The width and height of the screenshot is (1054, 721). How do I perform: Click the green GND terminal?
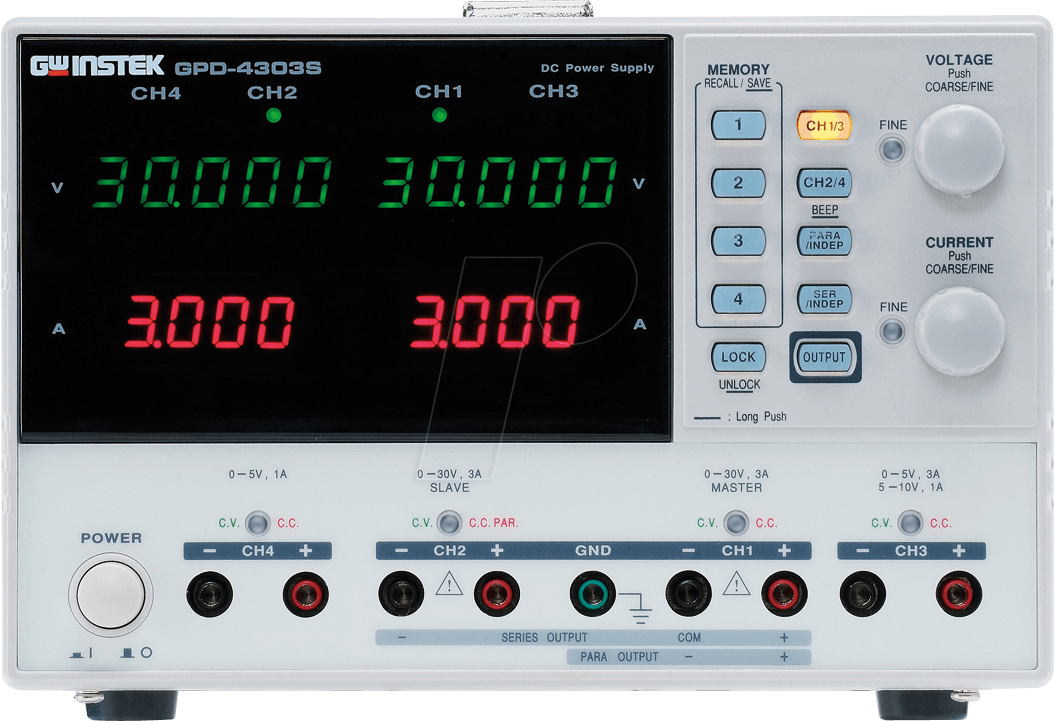pyautogui.click(x=593, y=595)
